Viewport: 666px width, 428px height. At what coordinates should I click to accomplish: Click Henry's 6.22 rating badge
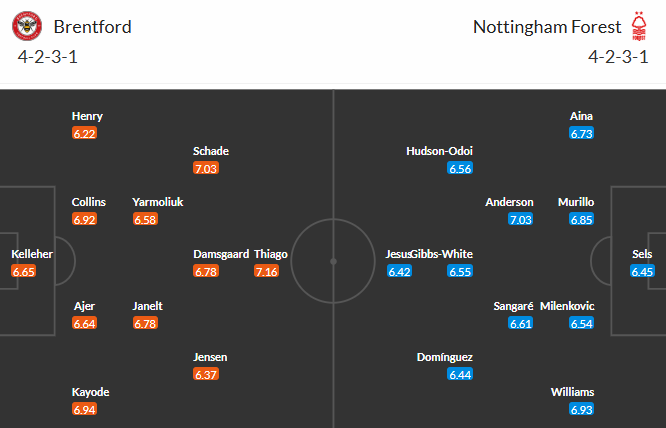(x=84, y=133)
